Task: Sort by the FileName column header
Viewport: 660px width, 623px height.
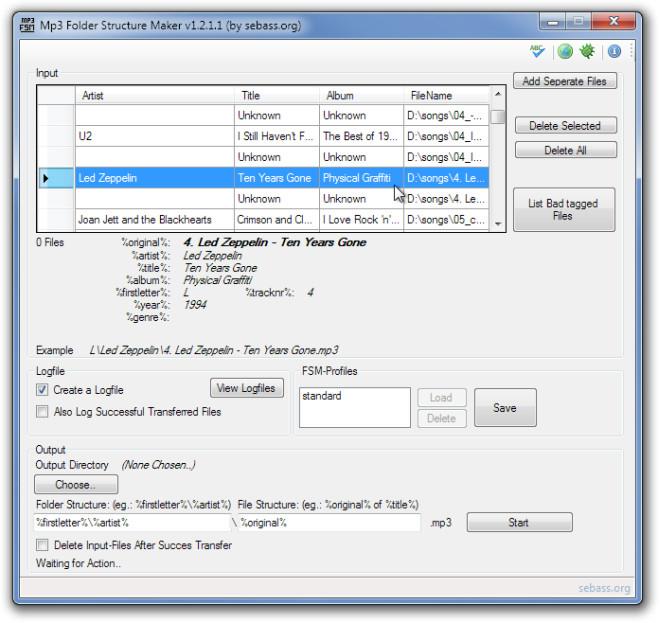Action: (x=445, y=96)
